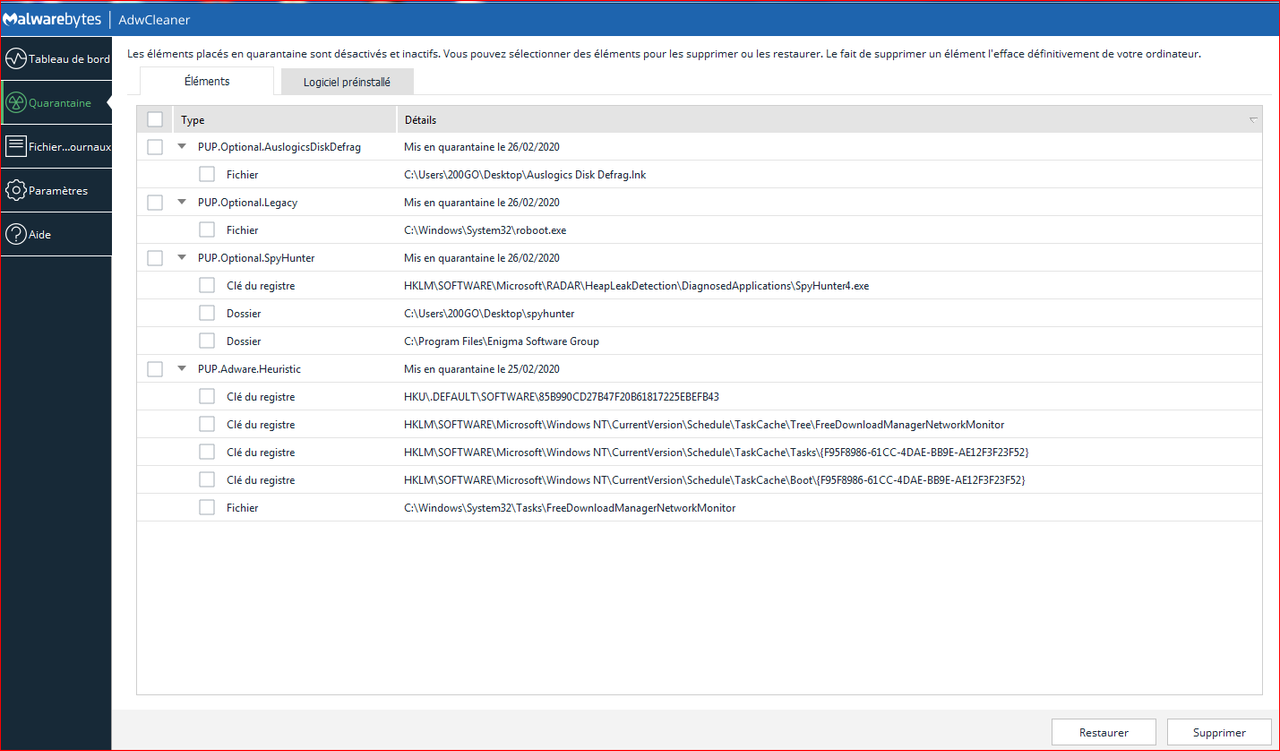
Task: Sort by the Type column header
Action: tap(285, 120)
